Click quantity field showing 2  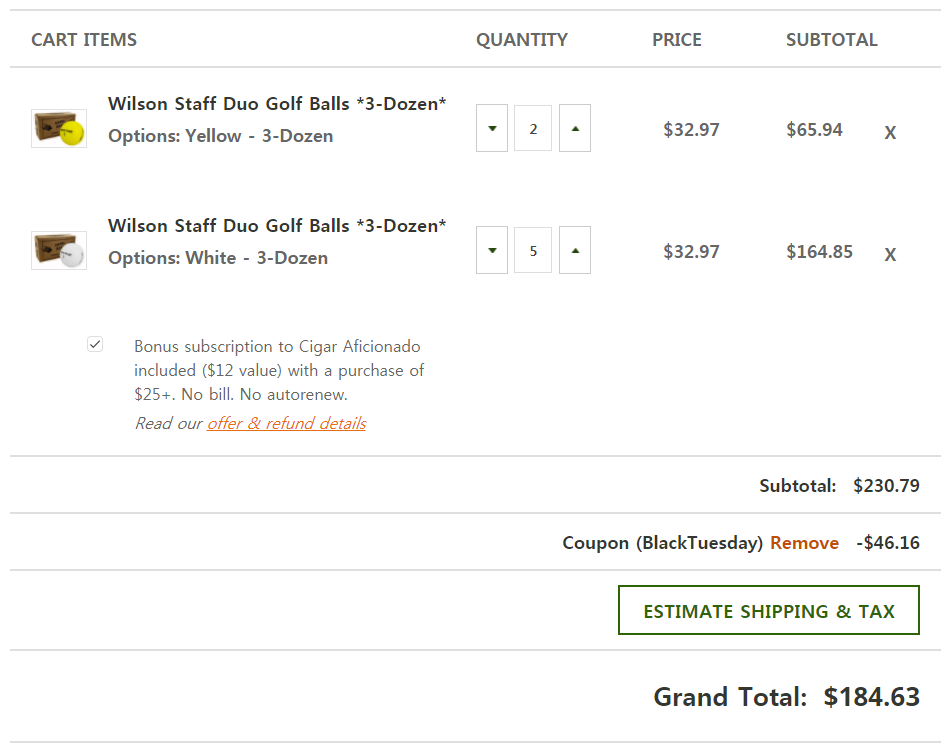coord(533,129)
